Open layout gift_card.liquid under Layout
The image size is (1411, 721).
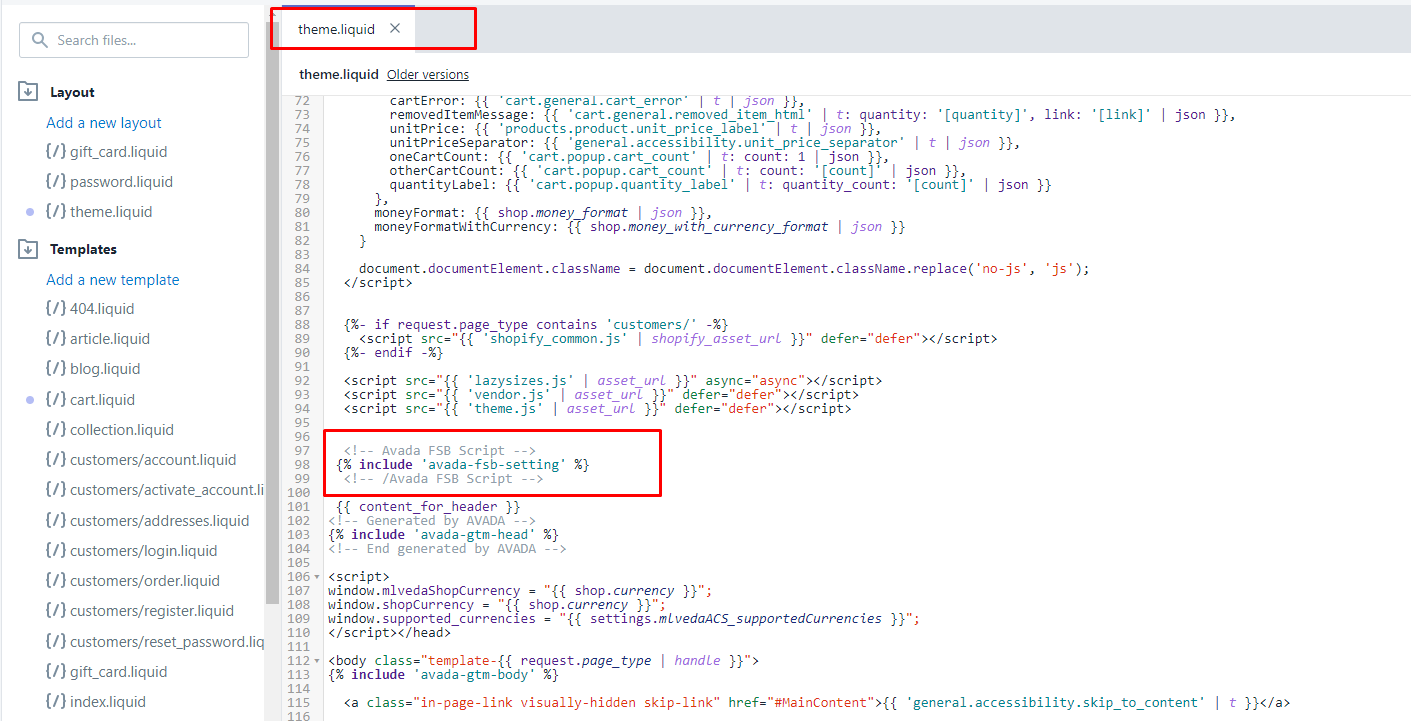(x=118, y=152)
